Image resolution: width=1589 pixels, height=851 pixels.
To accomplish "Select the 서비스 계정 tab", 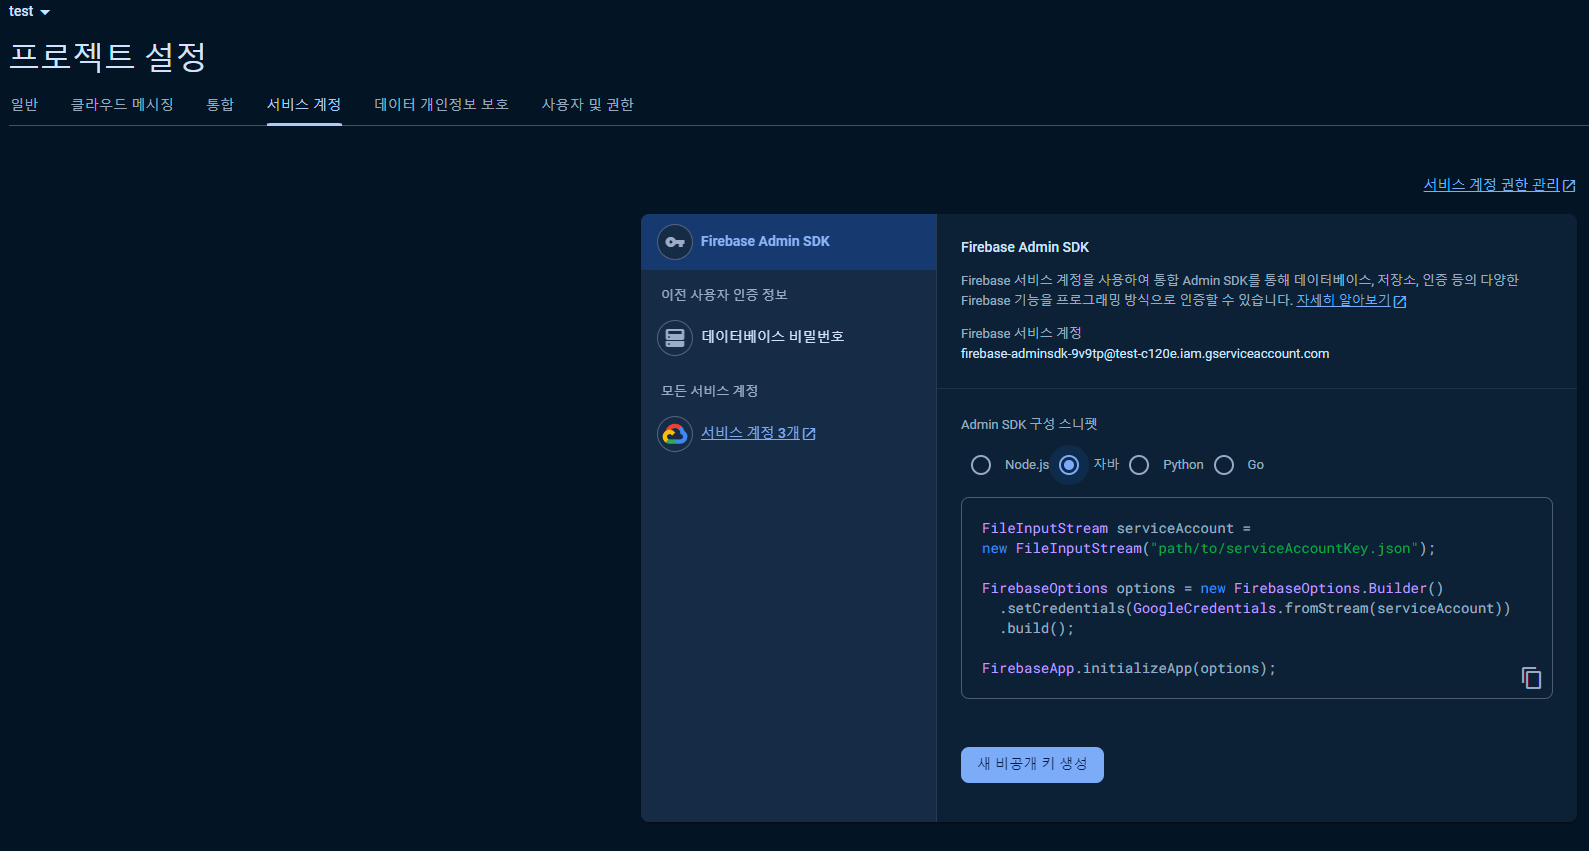I will [304, 104].
